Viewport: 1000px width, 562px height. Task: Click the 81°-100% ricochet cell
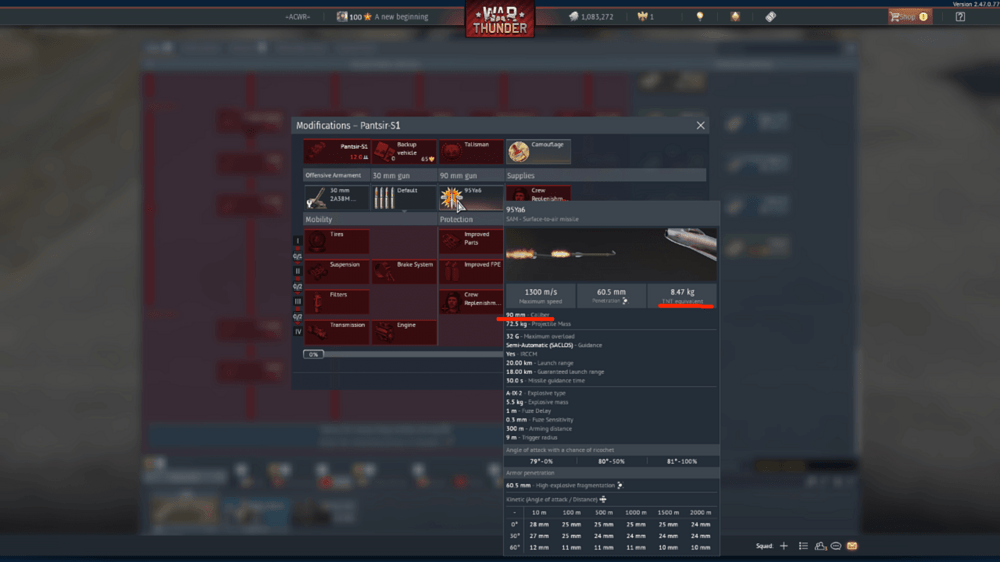pos(682,461)
